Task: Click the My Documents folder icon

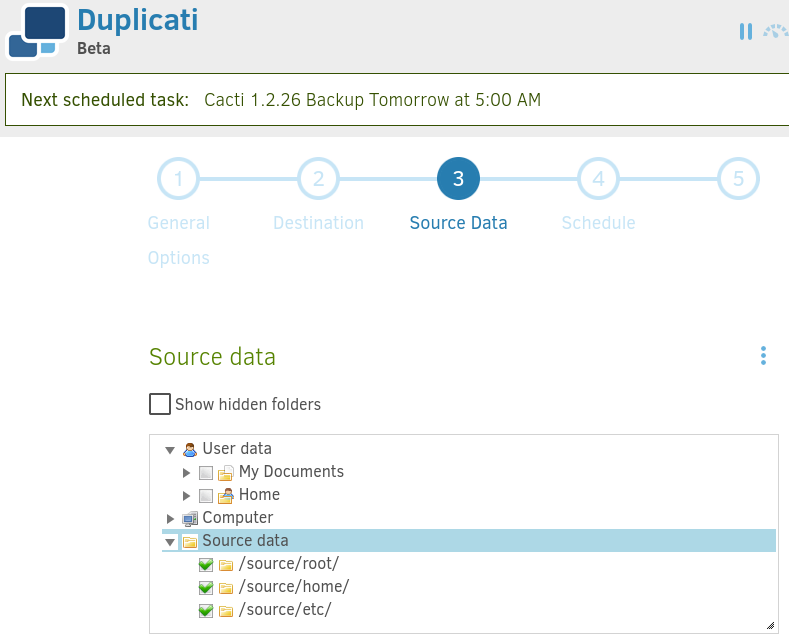Action: [225, 472]
